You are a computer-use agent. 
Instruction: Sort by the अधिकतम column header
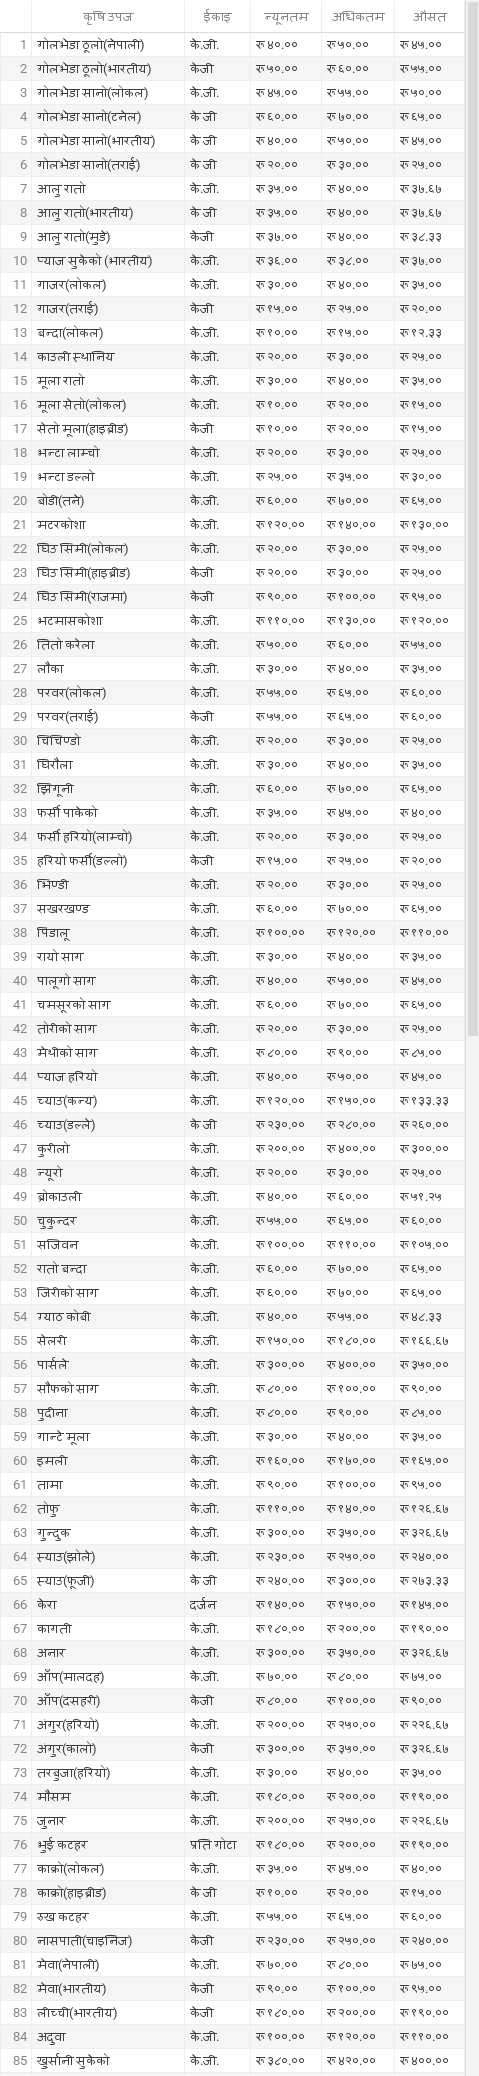358,17
